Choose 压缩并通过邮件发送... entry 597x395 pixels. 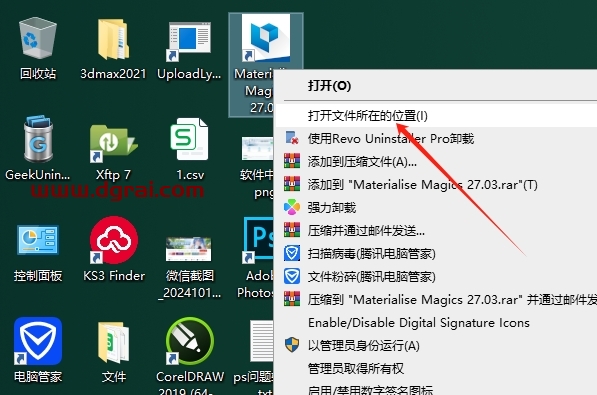tap(435, 231)
